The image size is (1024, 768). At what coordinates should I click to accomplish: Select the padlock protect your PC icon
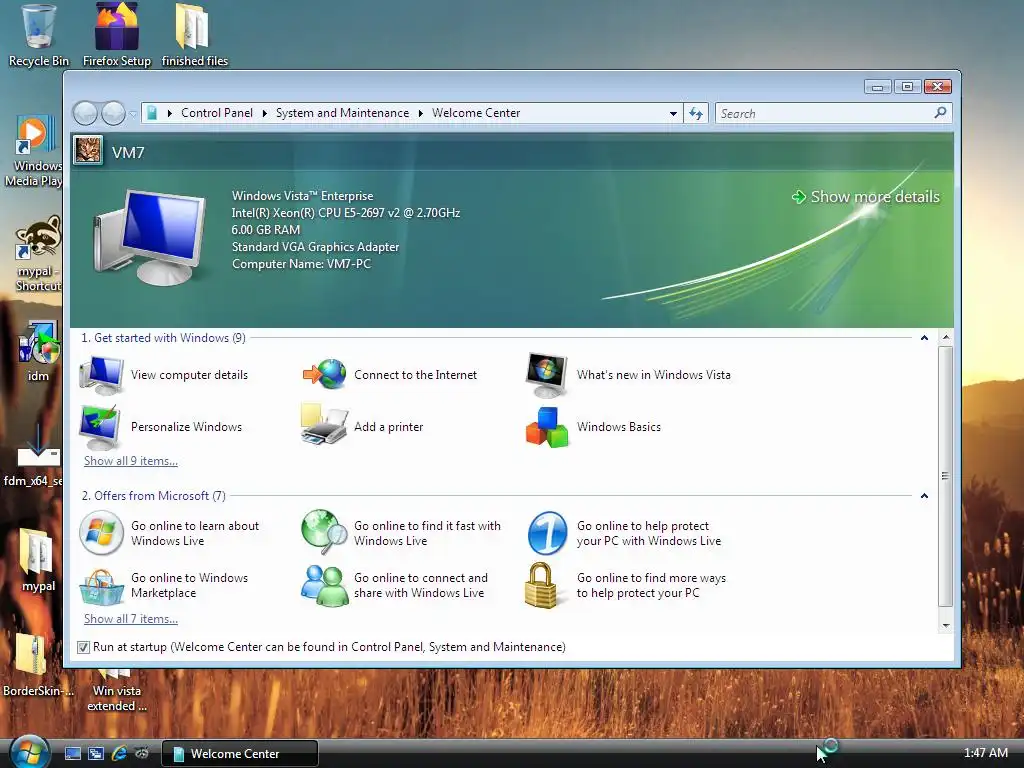(541, 585)
